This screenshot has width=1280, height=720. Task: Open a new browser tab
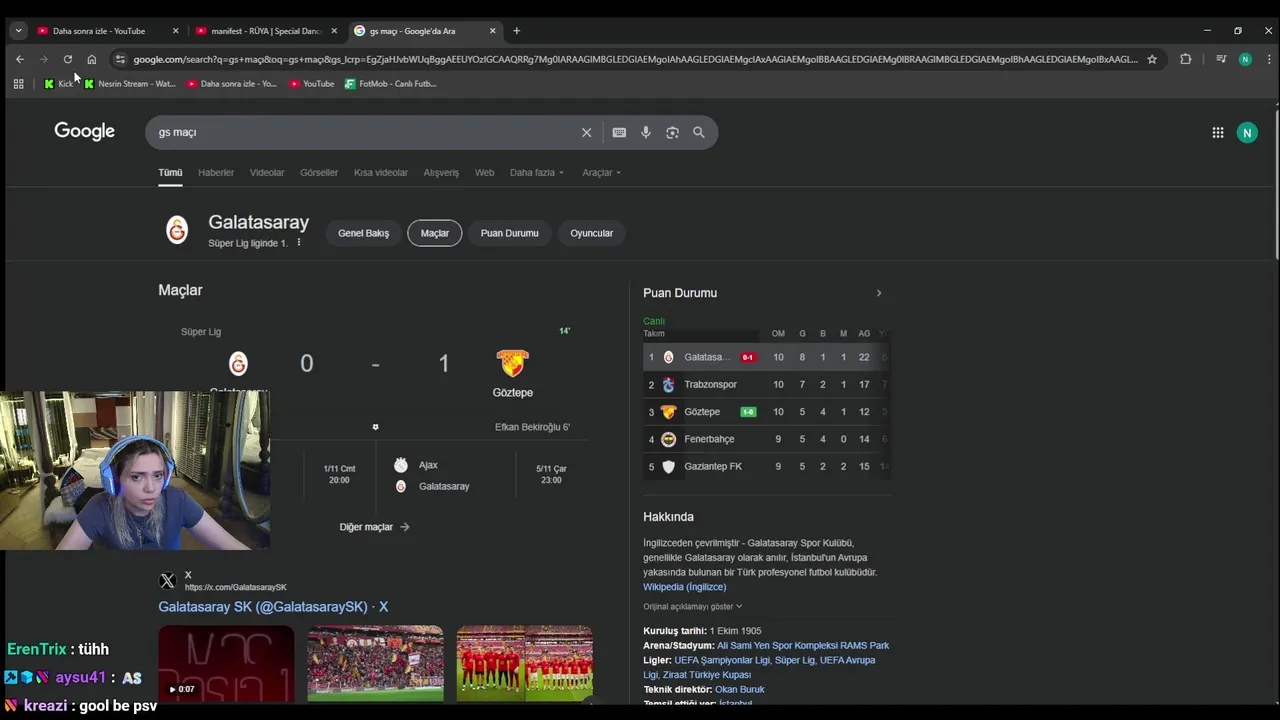[516, 31]
